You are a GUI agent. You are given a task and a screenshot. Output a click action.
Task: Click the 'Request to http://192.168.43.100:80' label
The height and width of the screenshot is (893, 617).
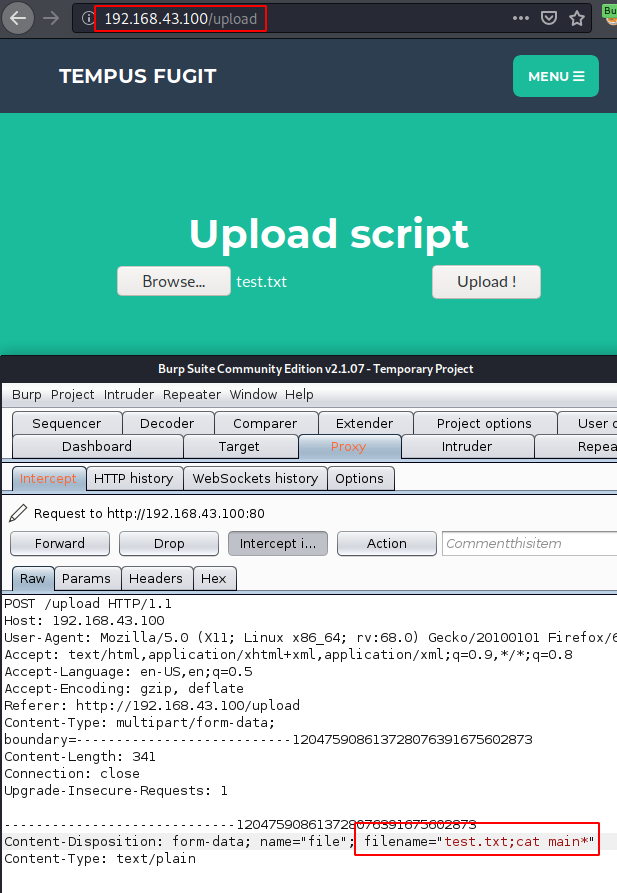coord(149,513)
